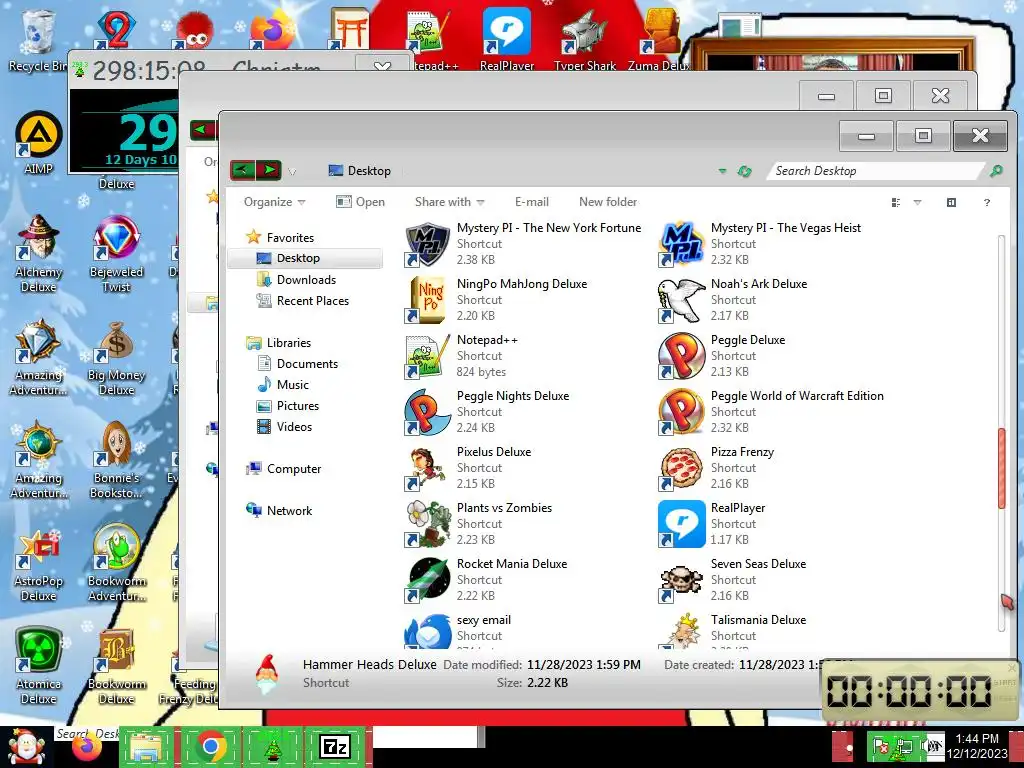Open Chrome from the taskbar

210,746
